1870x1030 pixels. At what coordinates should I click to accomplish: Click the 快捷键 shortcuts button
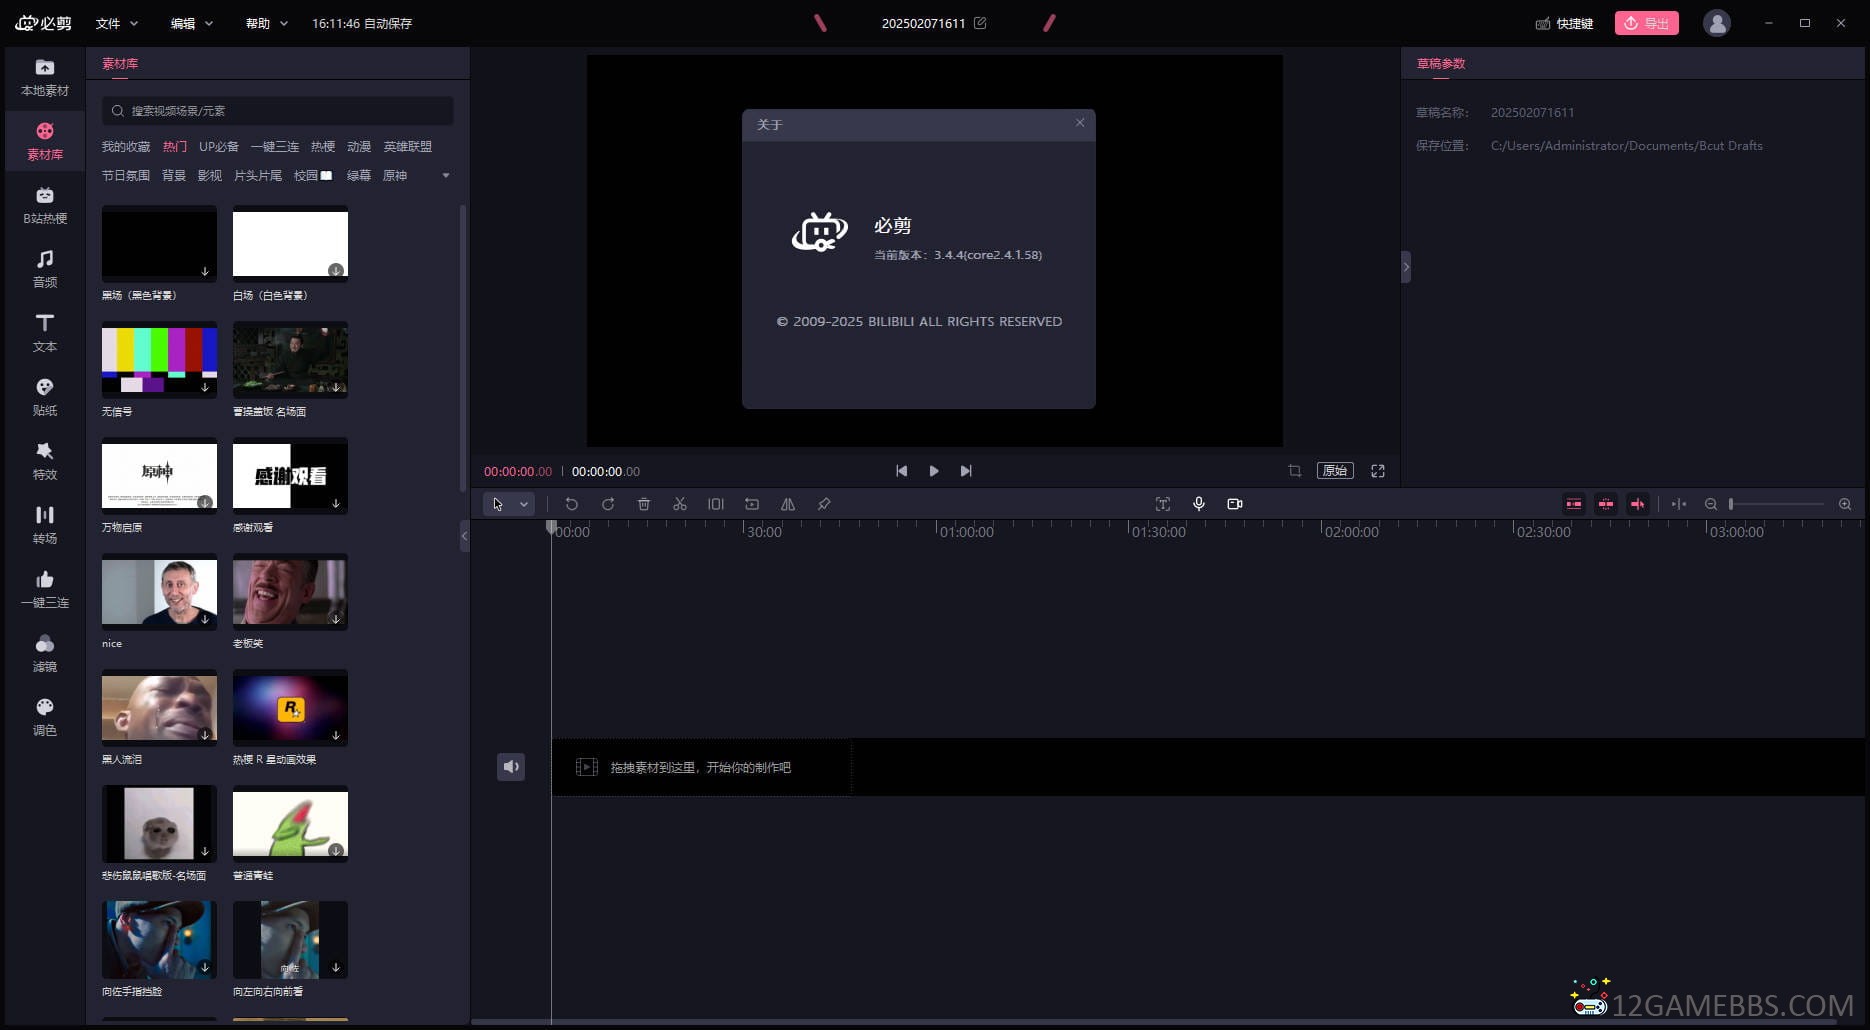1565,23
